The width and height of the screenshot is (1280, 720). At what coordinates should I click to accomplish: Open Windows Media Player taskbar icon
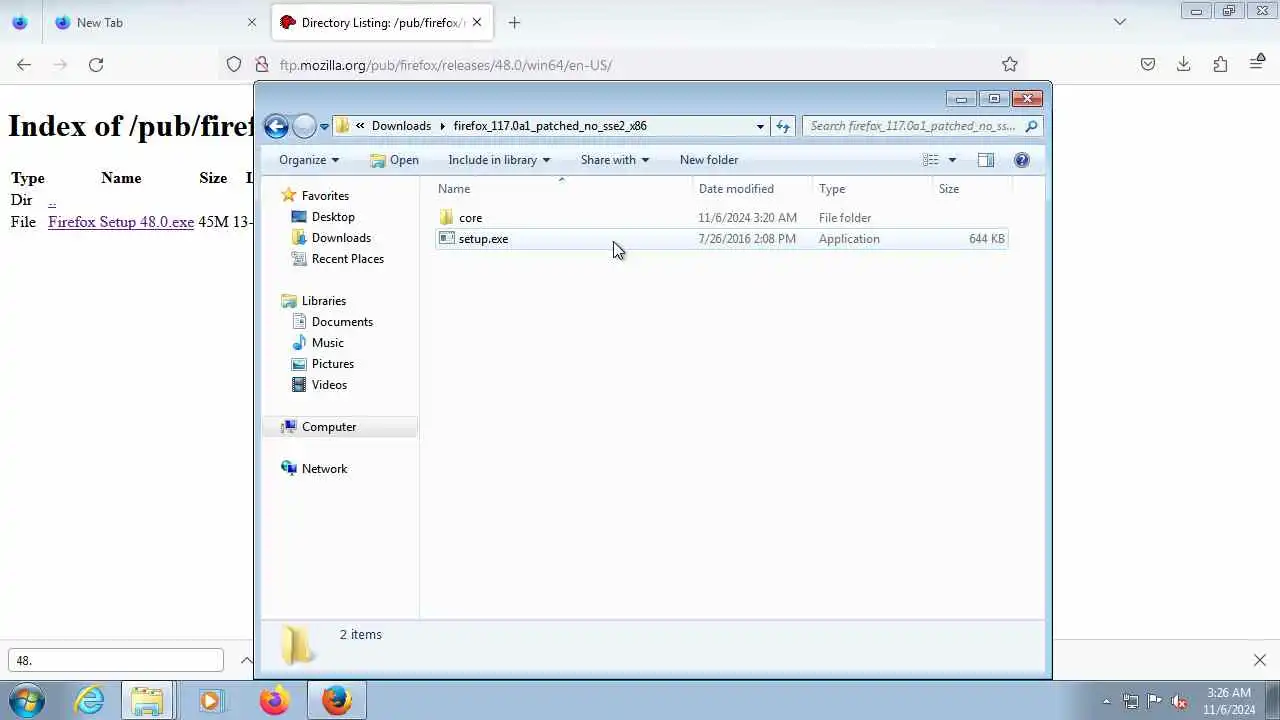point(210,701)
